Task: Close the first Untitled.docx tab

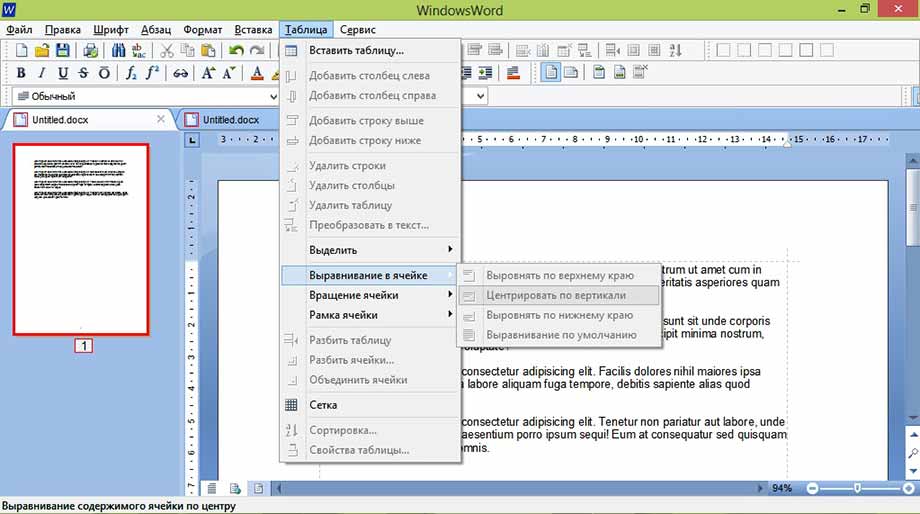Action: click(x=161, y=119)
